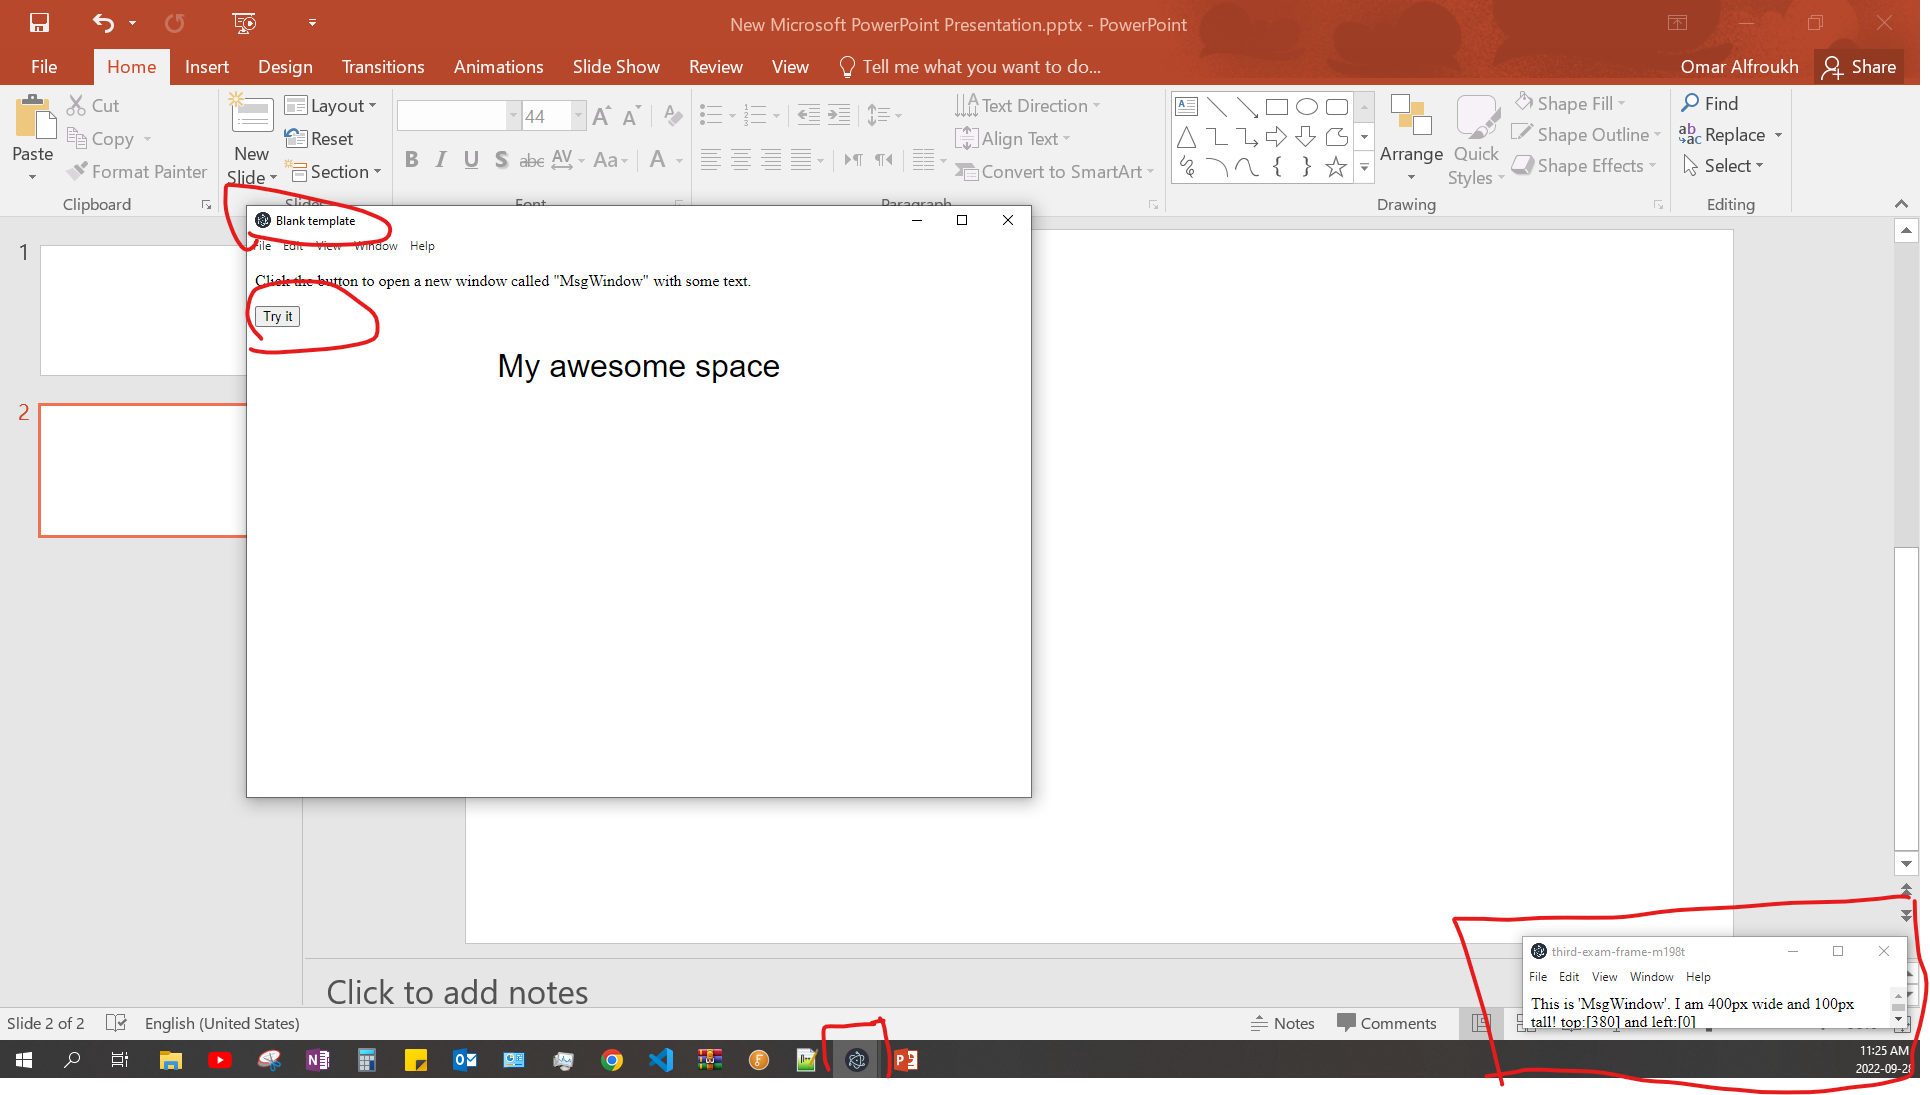Viewport: 1930px width, 1095px height.
Task: Toggle Strikethrough formatting
Action: pos(531,160)
